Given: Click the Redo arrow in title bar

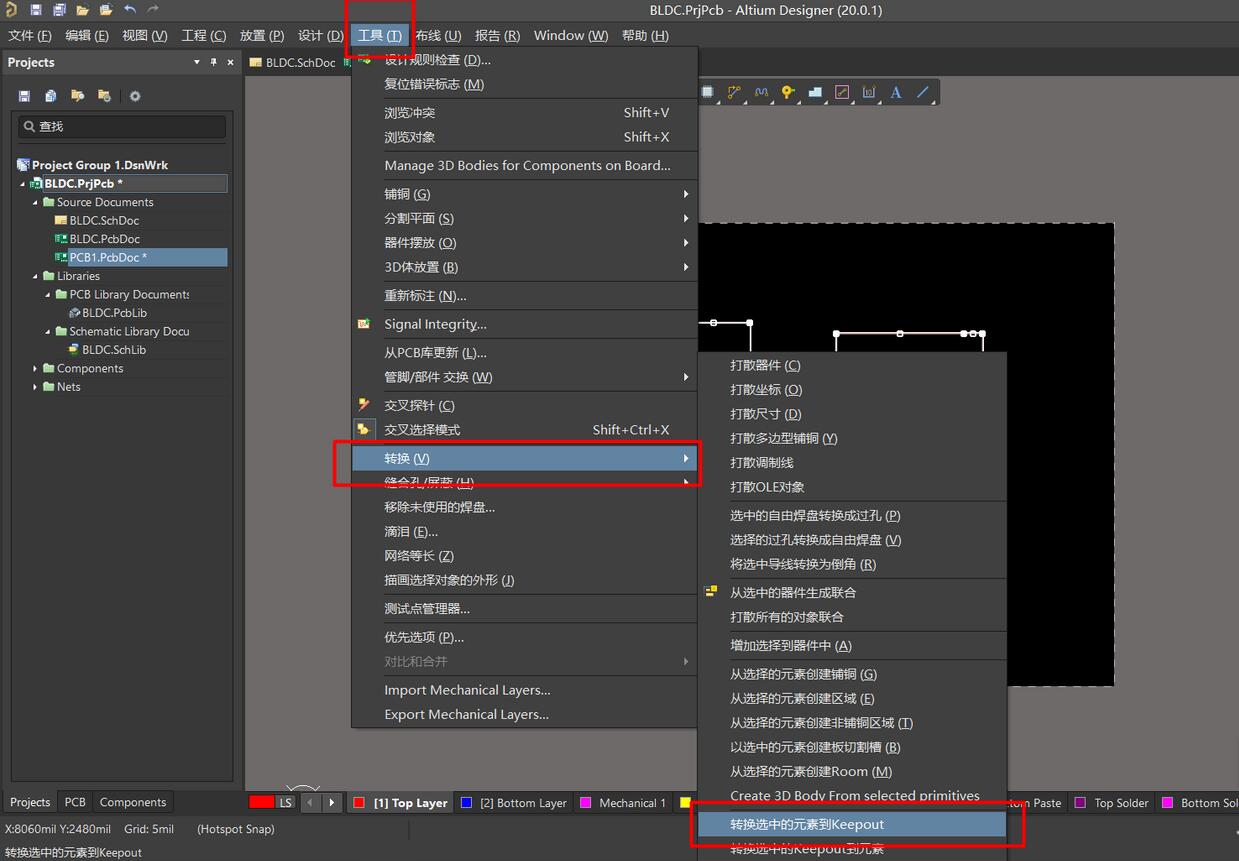Looking at the screenshot, I should tap(153, 10).
